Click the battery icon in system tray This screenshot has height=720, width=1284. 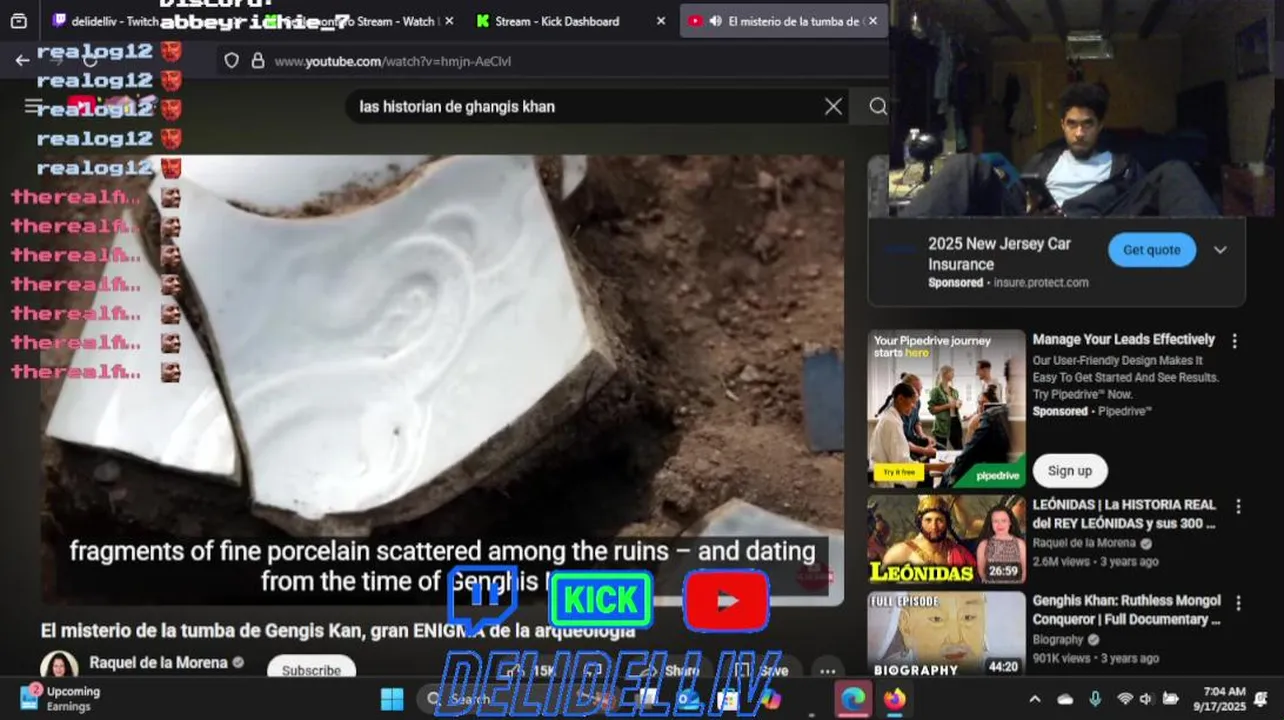pos(1171,699)
